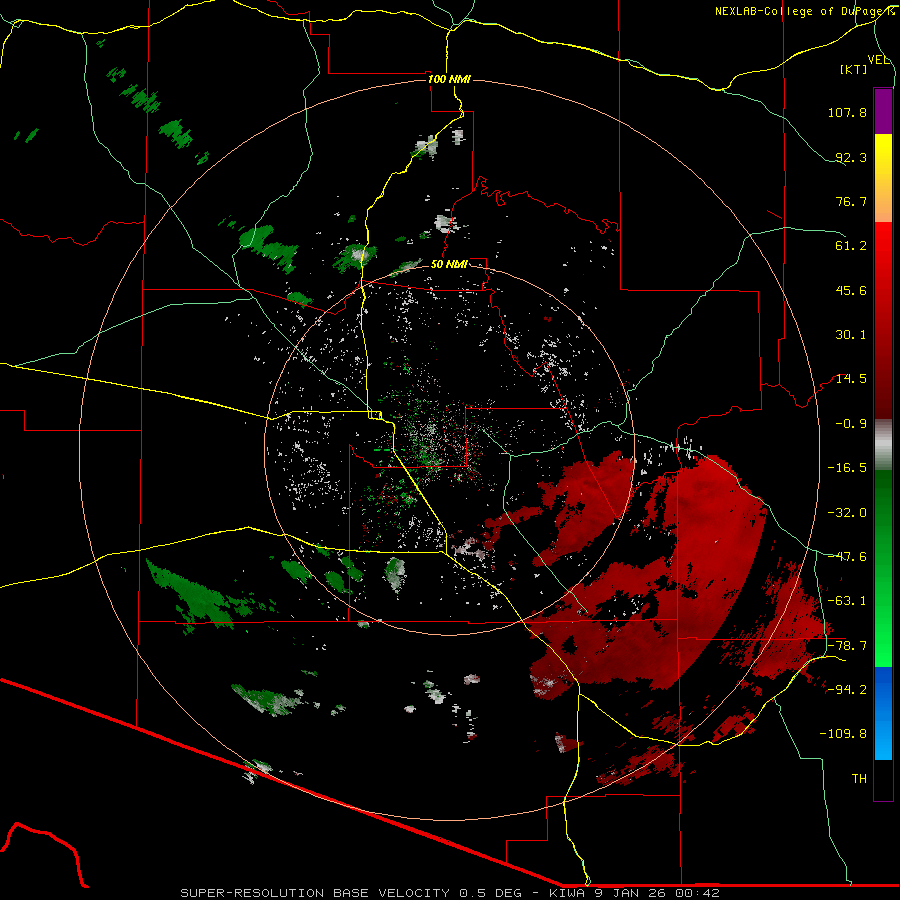Click the [KT] units label

click(854, 69)
